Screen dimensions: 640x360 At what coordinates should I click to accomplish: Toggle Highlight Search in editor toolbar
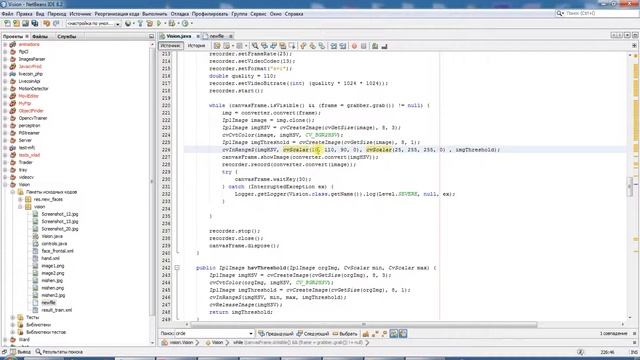click(282, 46)
